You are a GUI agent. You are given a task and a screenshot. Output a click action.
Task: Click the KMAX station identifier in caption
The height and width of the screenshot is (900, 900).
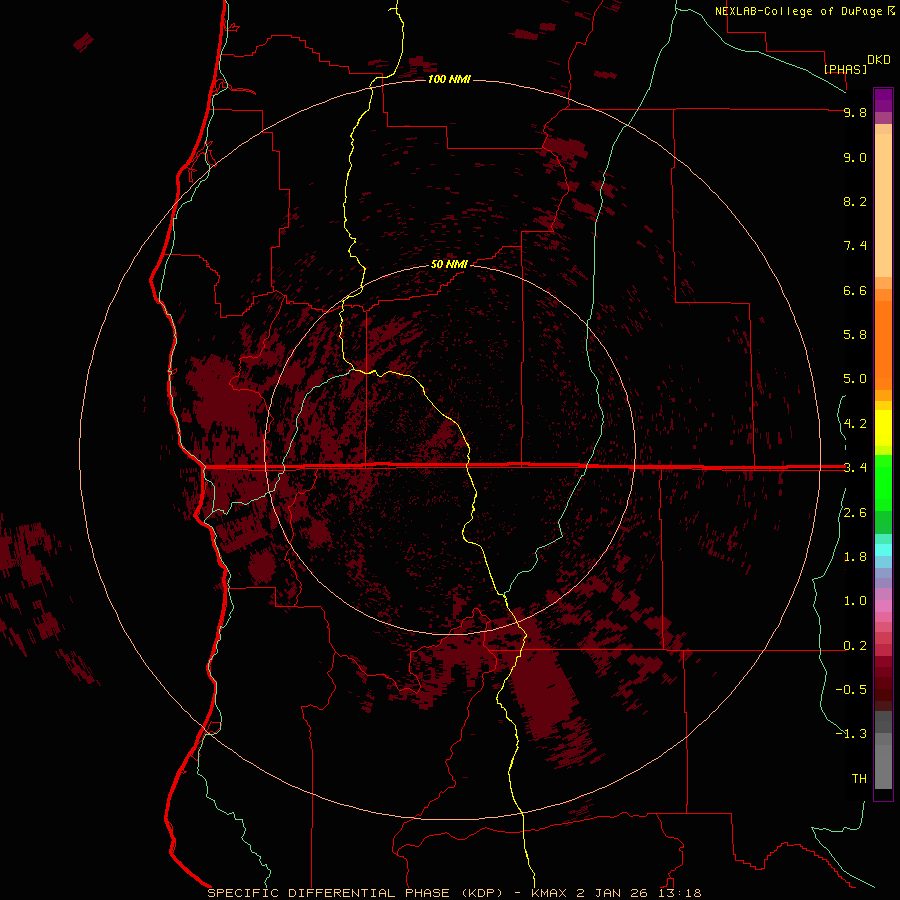(550, 893)
